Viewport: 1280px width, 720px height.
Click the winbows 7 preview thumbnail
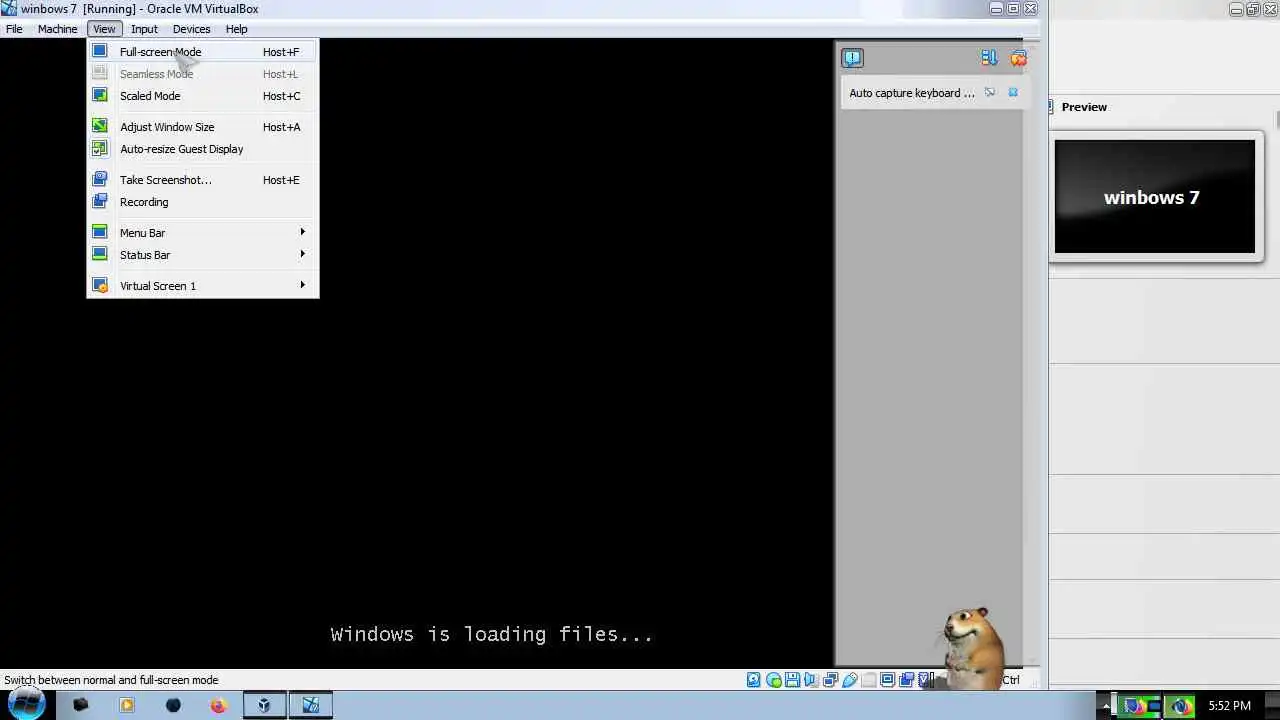pos(1155,196)
